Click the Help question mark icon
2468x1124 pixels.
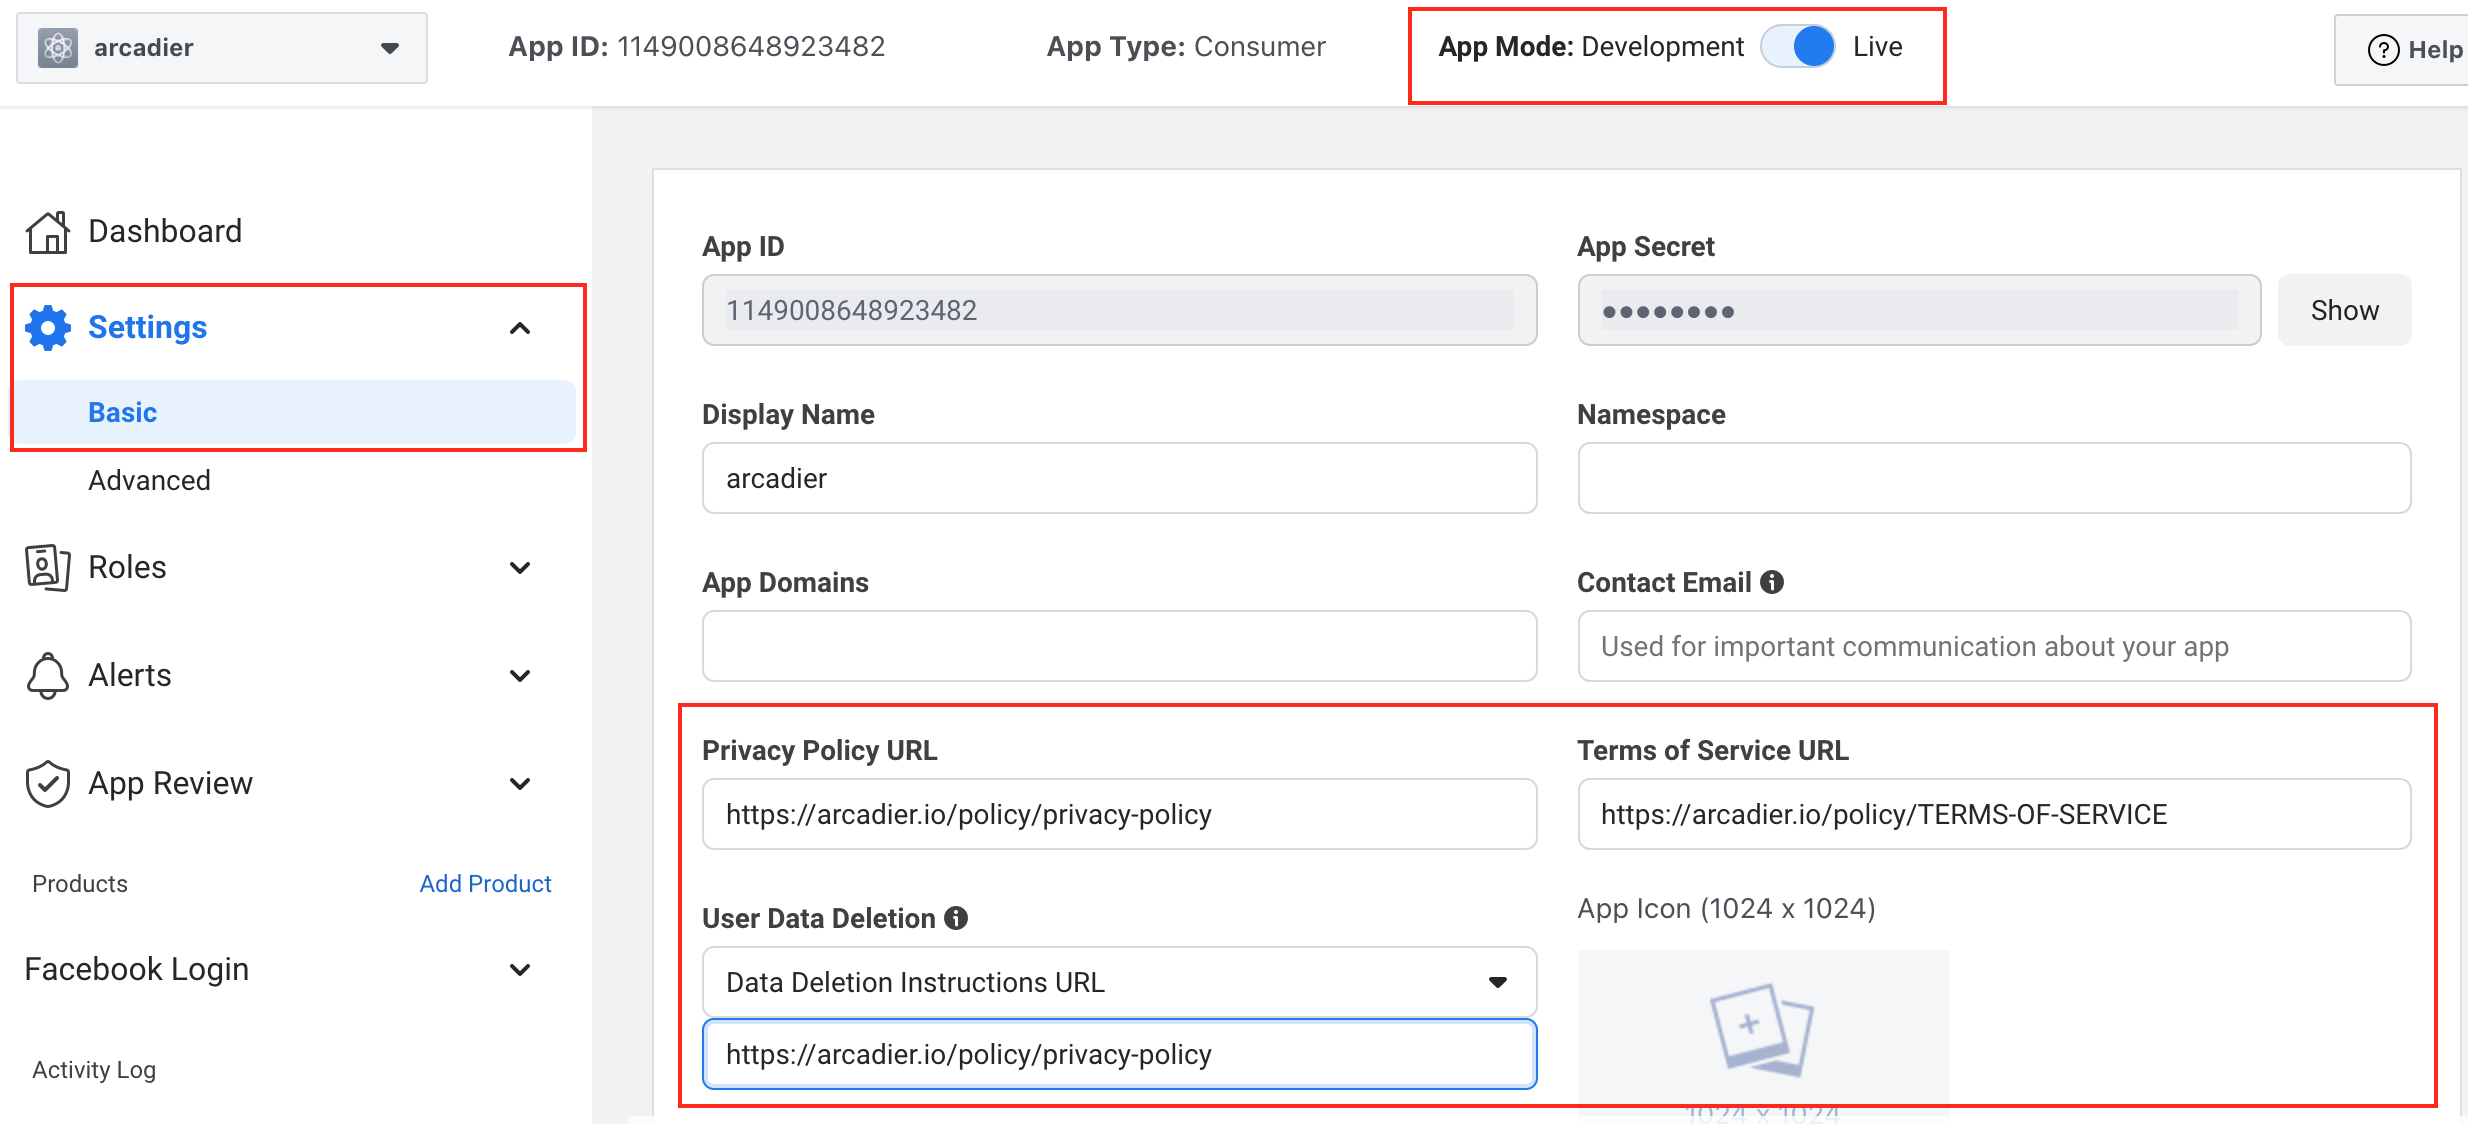(2384, 49)
